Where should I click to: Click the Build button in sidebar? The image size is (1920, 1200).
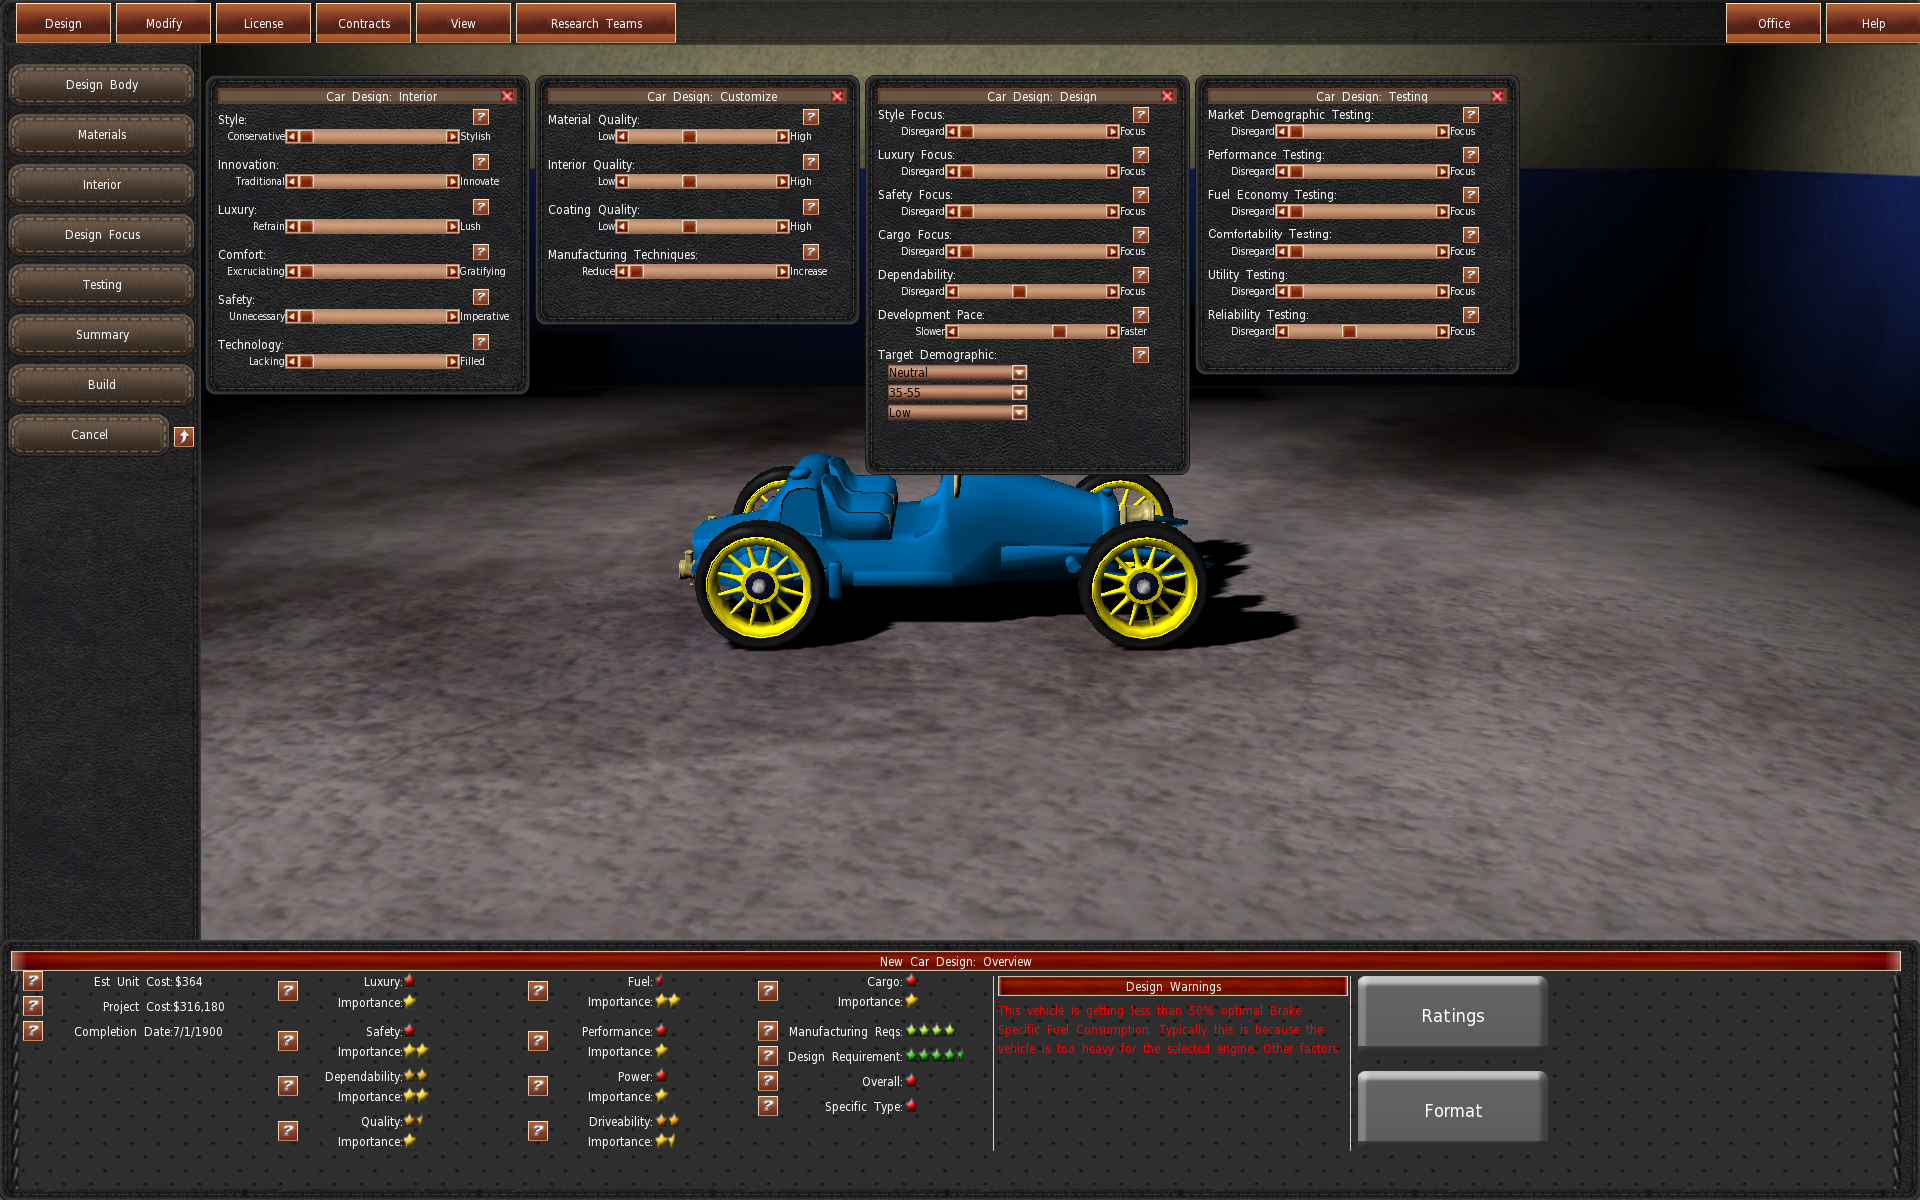[102, 385]
